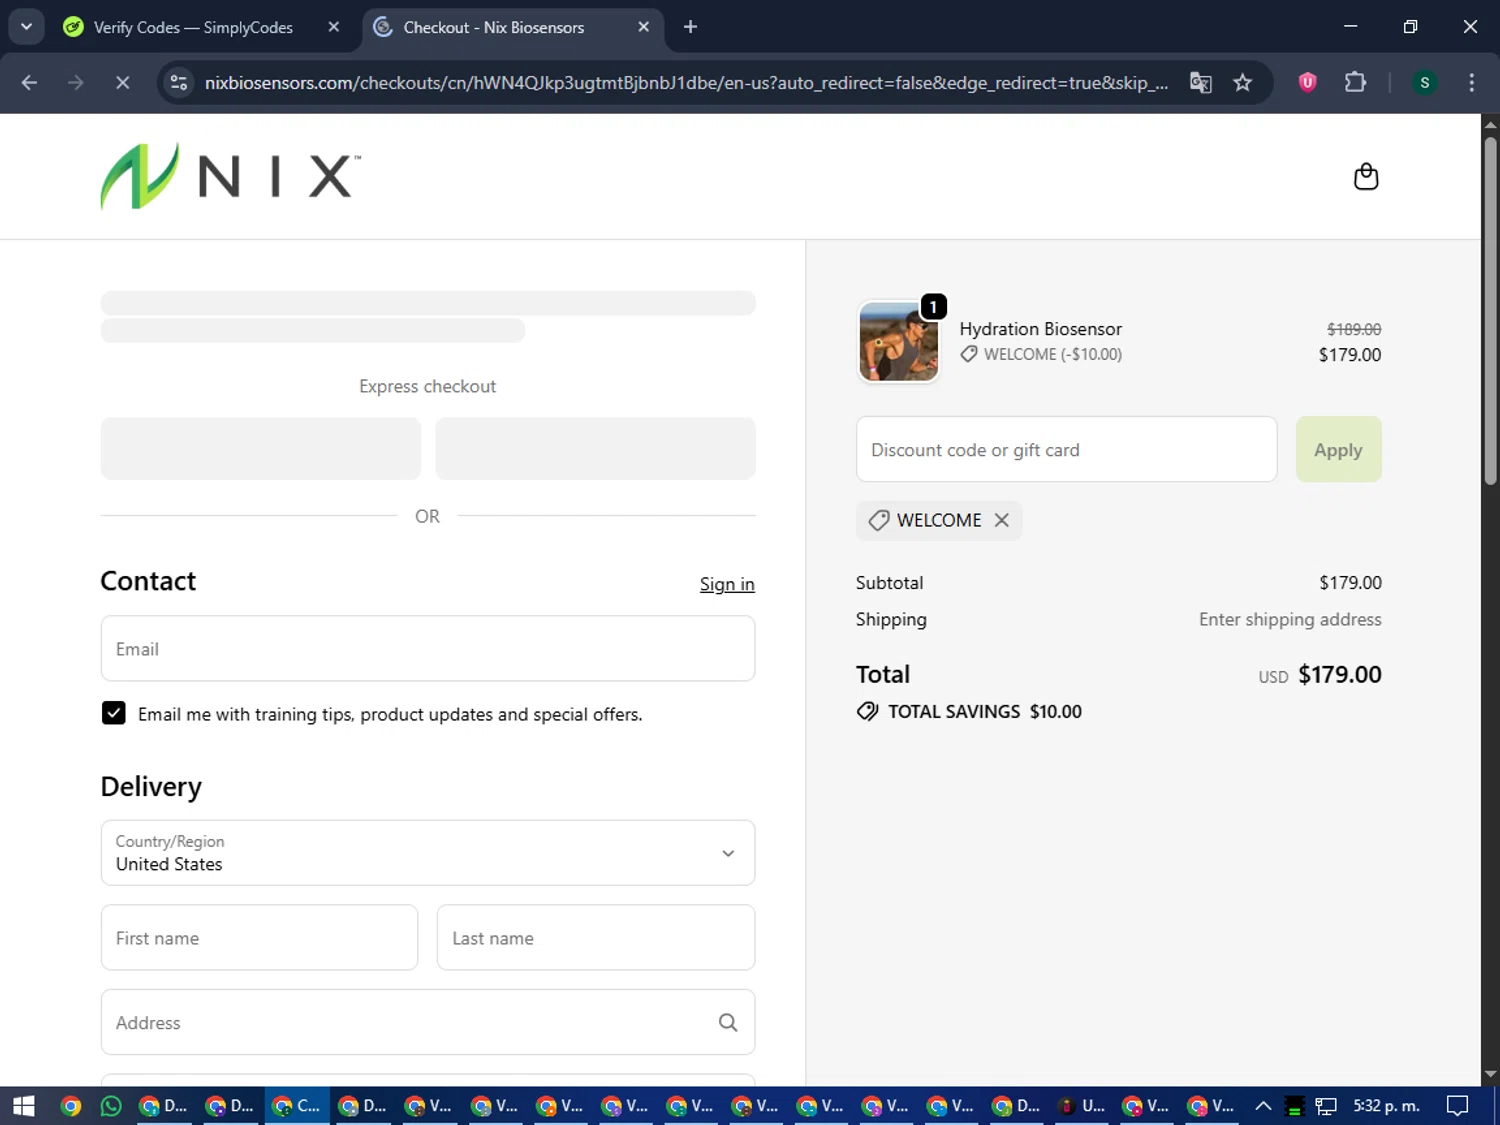1500x1125 pixels.
Task: Click the battery icon in system tray
Action: click(x=1294, y=1106)
